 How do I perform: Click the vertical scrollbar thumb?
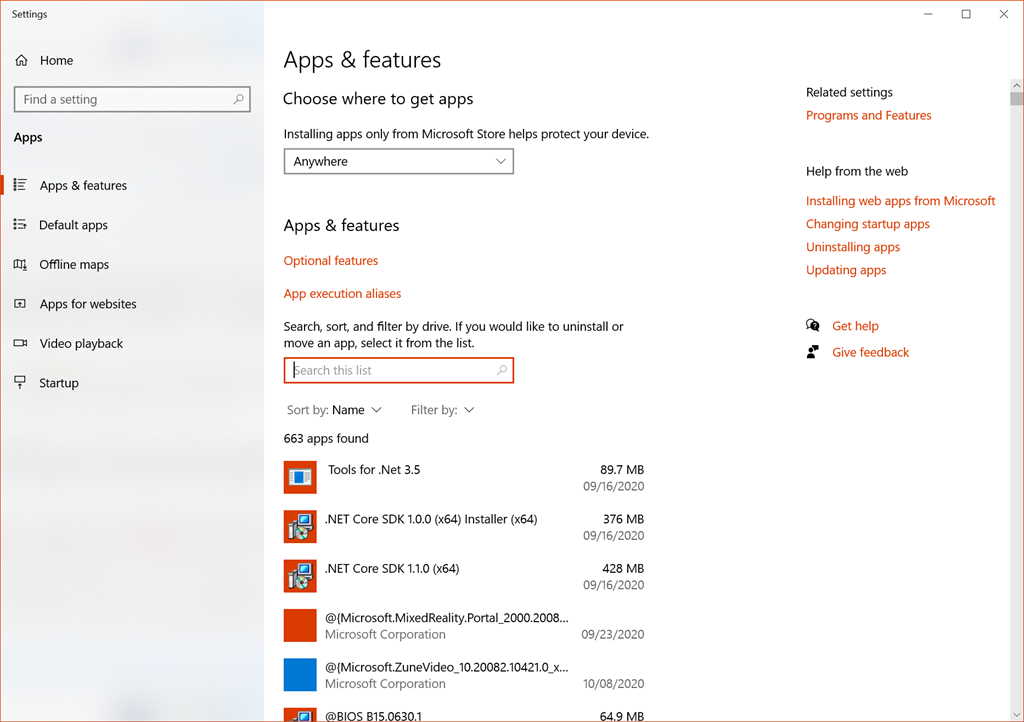(x=1016, y=99)
